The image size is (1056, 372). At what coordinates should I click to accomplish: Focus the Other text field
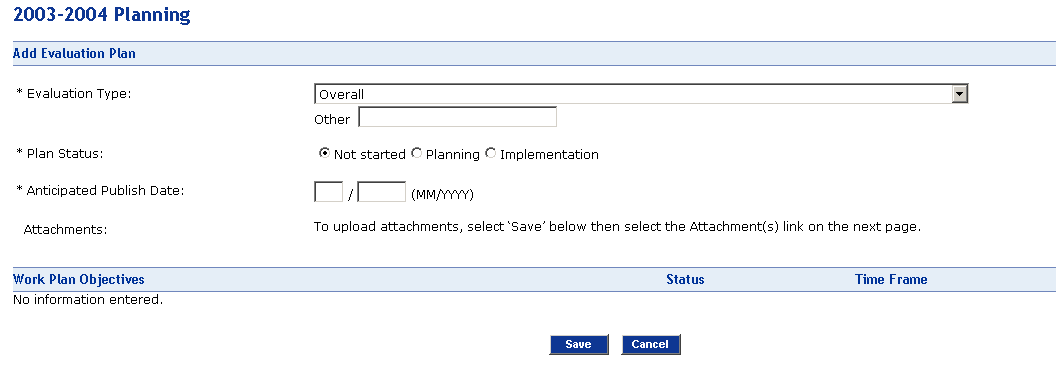point(457,118)
